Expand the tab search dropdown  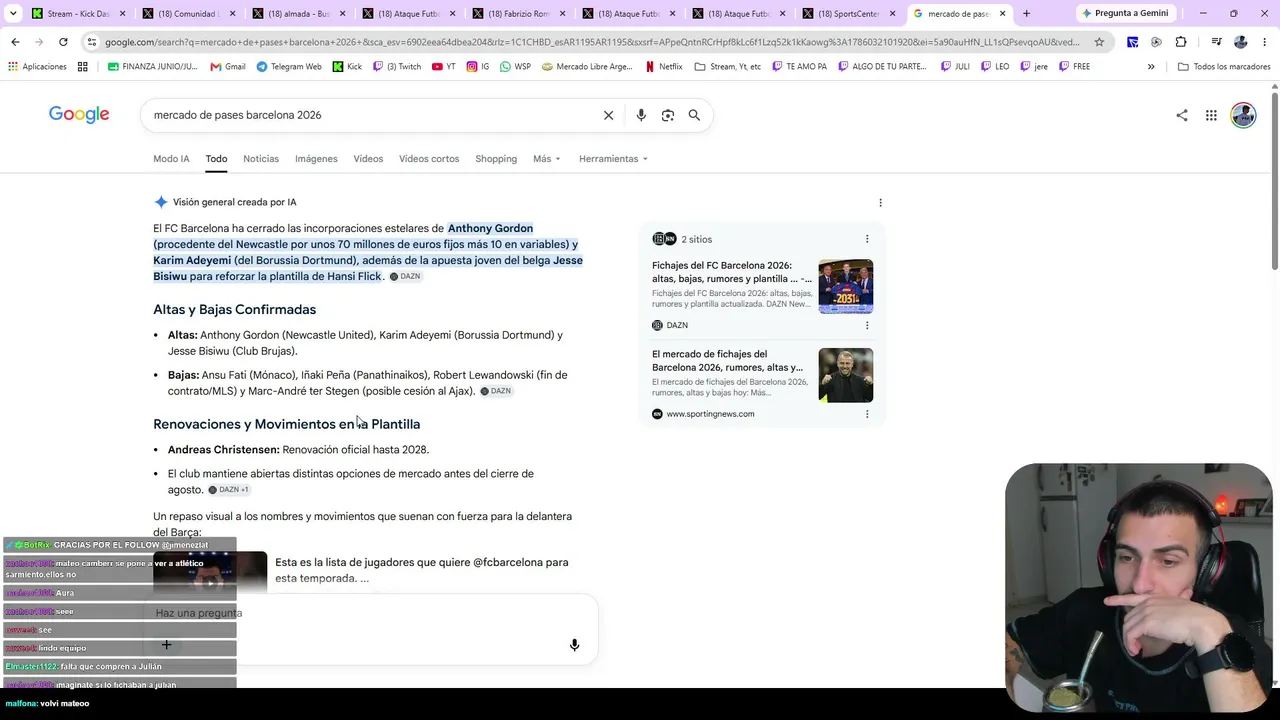[x=13, y=13]
